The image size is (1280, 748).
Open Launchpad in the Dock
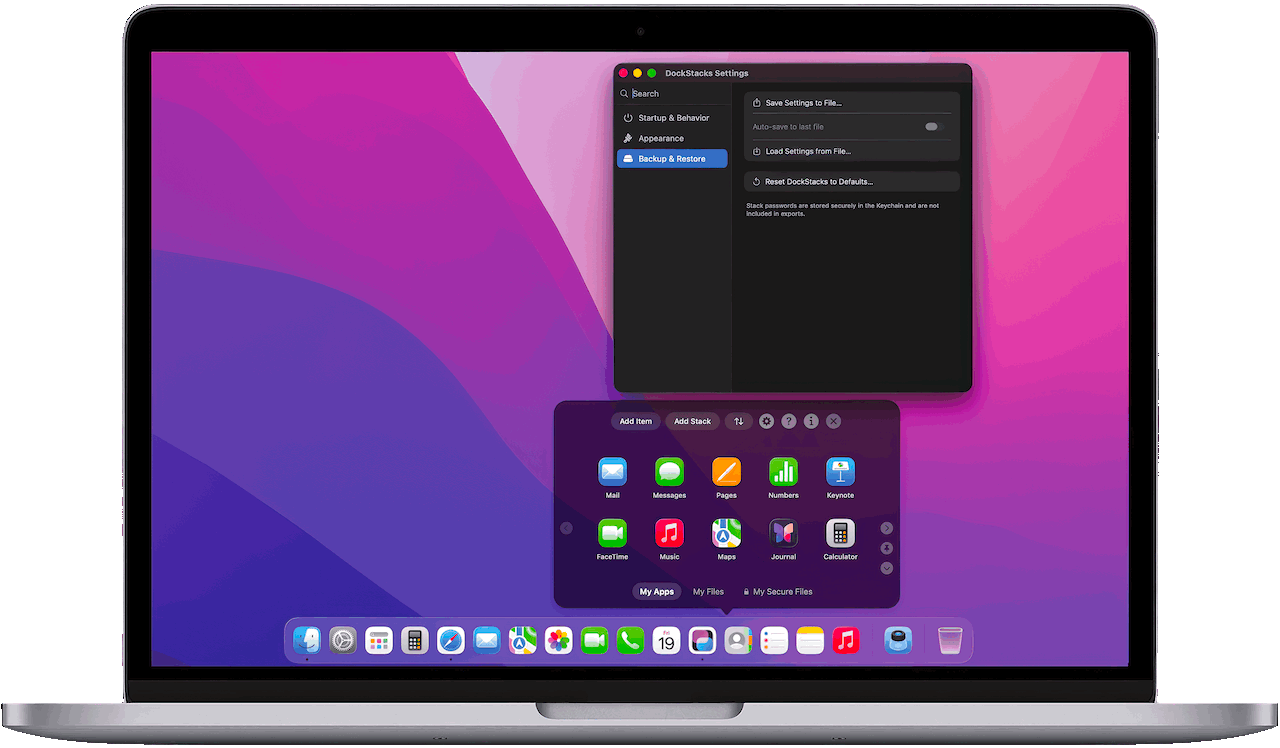[x=379, y=640]
